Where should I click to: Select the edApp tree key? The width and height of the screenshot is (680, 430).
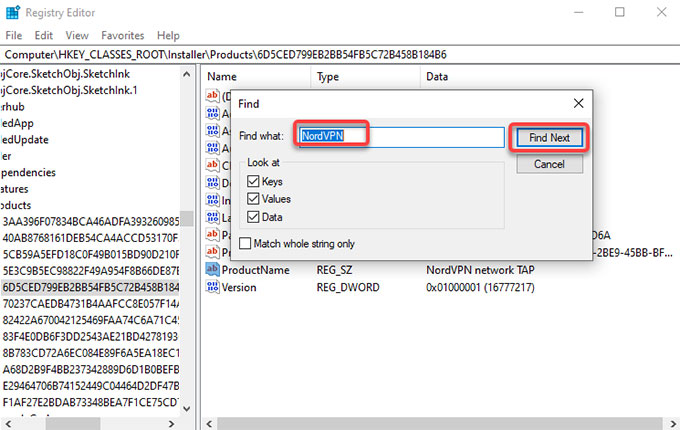tap(17, 123)
